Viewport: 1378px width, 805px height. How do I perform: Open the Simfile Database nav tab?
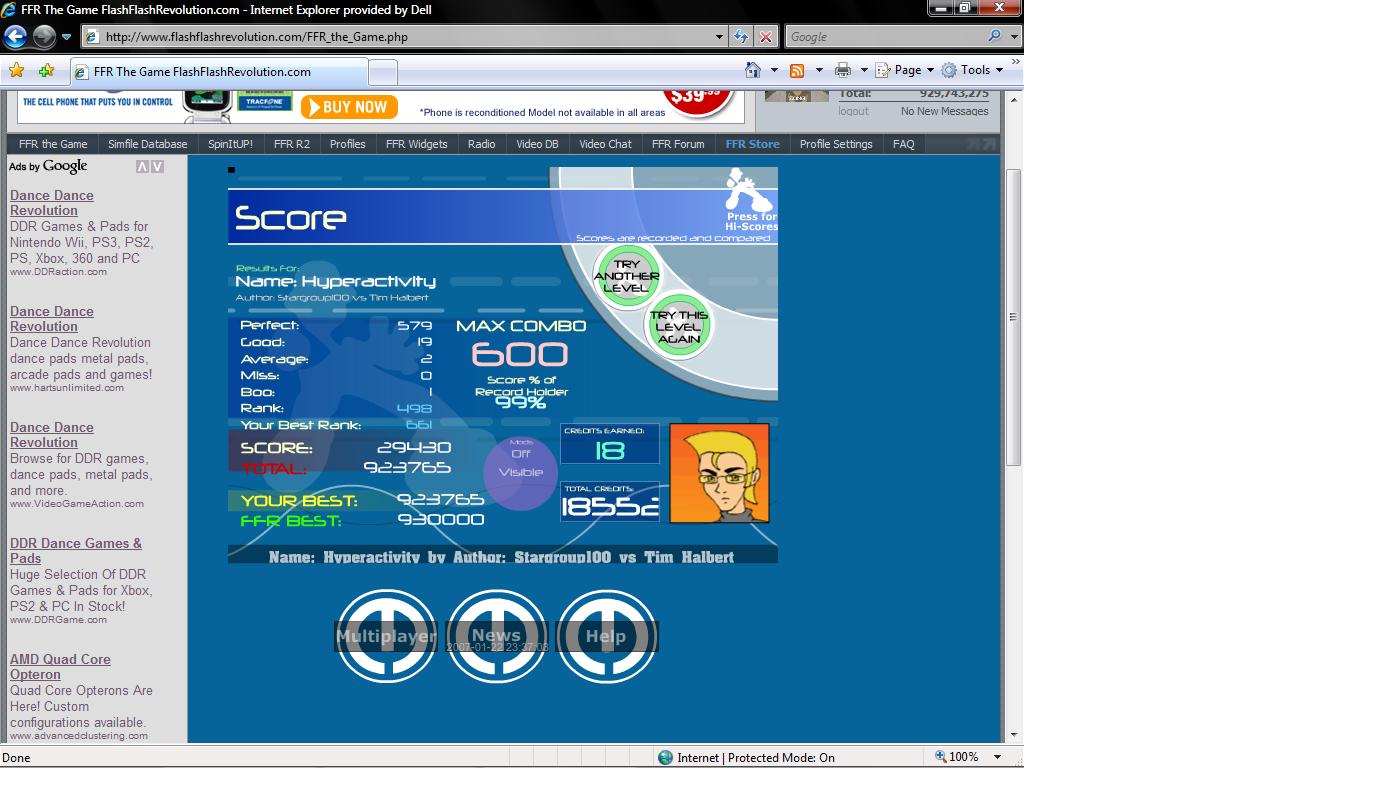coord(148,144)
